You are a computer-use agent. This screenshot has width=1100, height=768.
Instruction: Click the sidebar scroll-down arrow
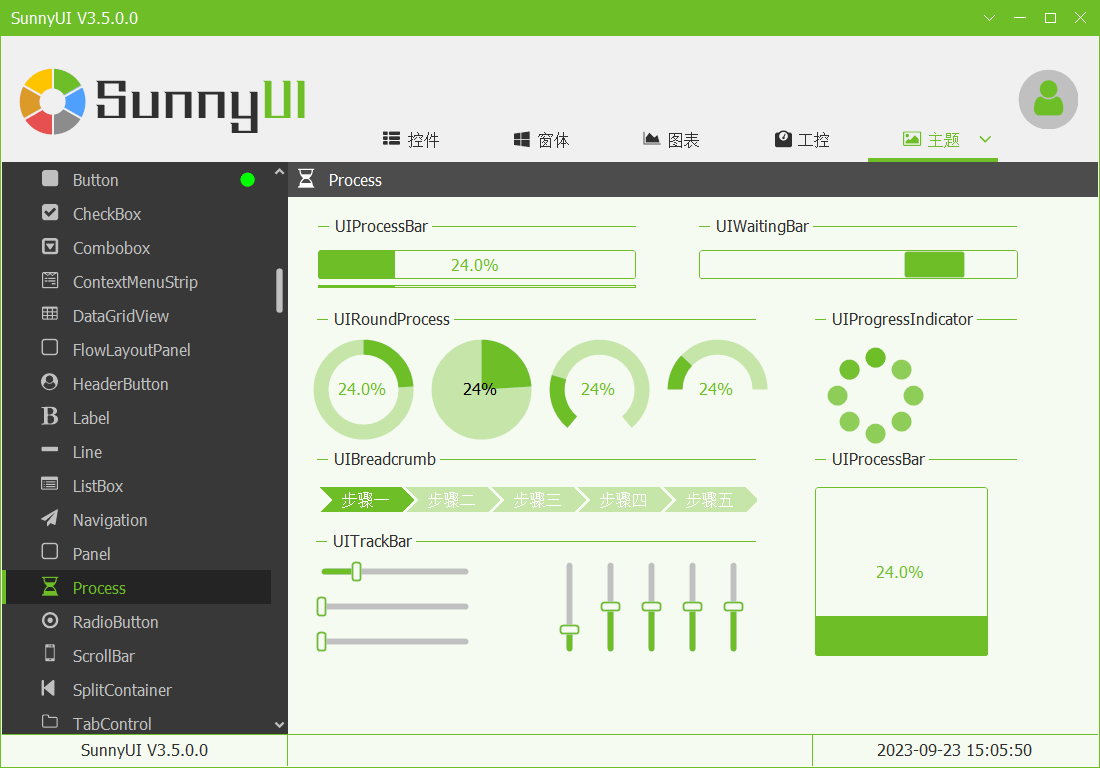pos(279,725)
